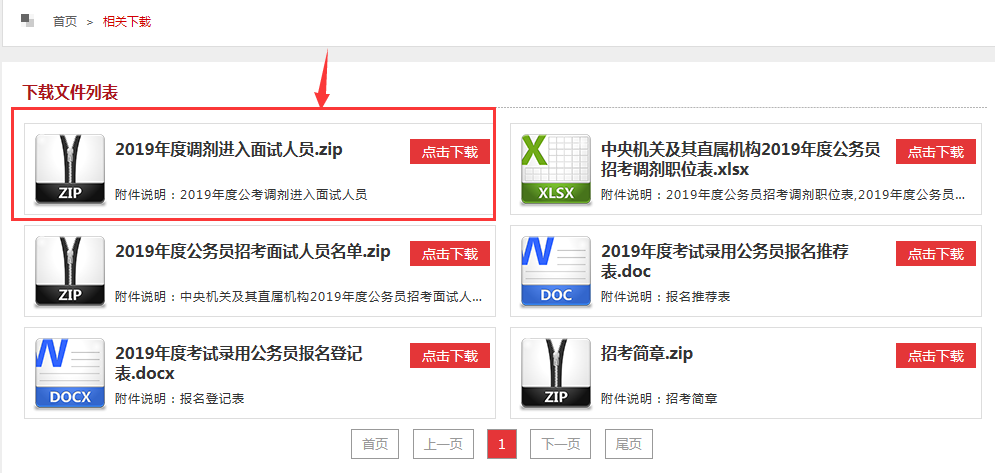
Task: Open 相关下载 breadcrumb link
Action: 127,21
